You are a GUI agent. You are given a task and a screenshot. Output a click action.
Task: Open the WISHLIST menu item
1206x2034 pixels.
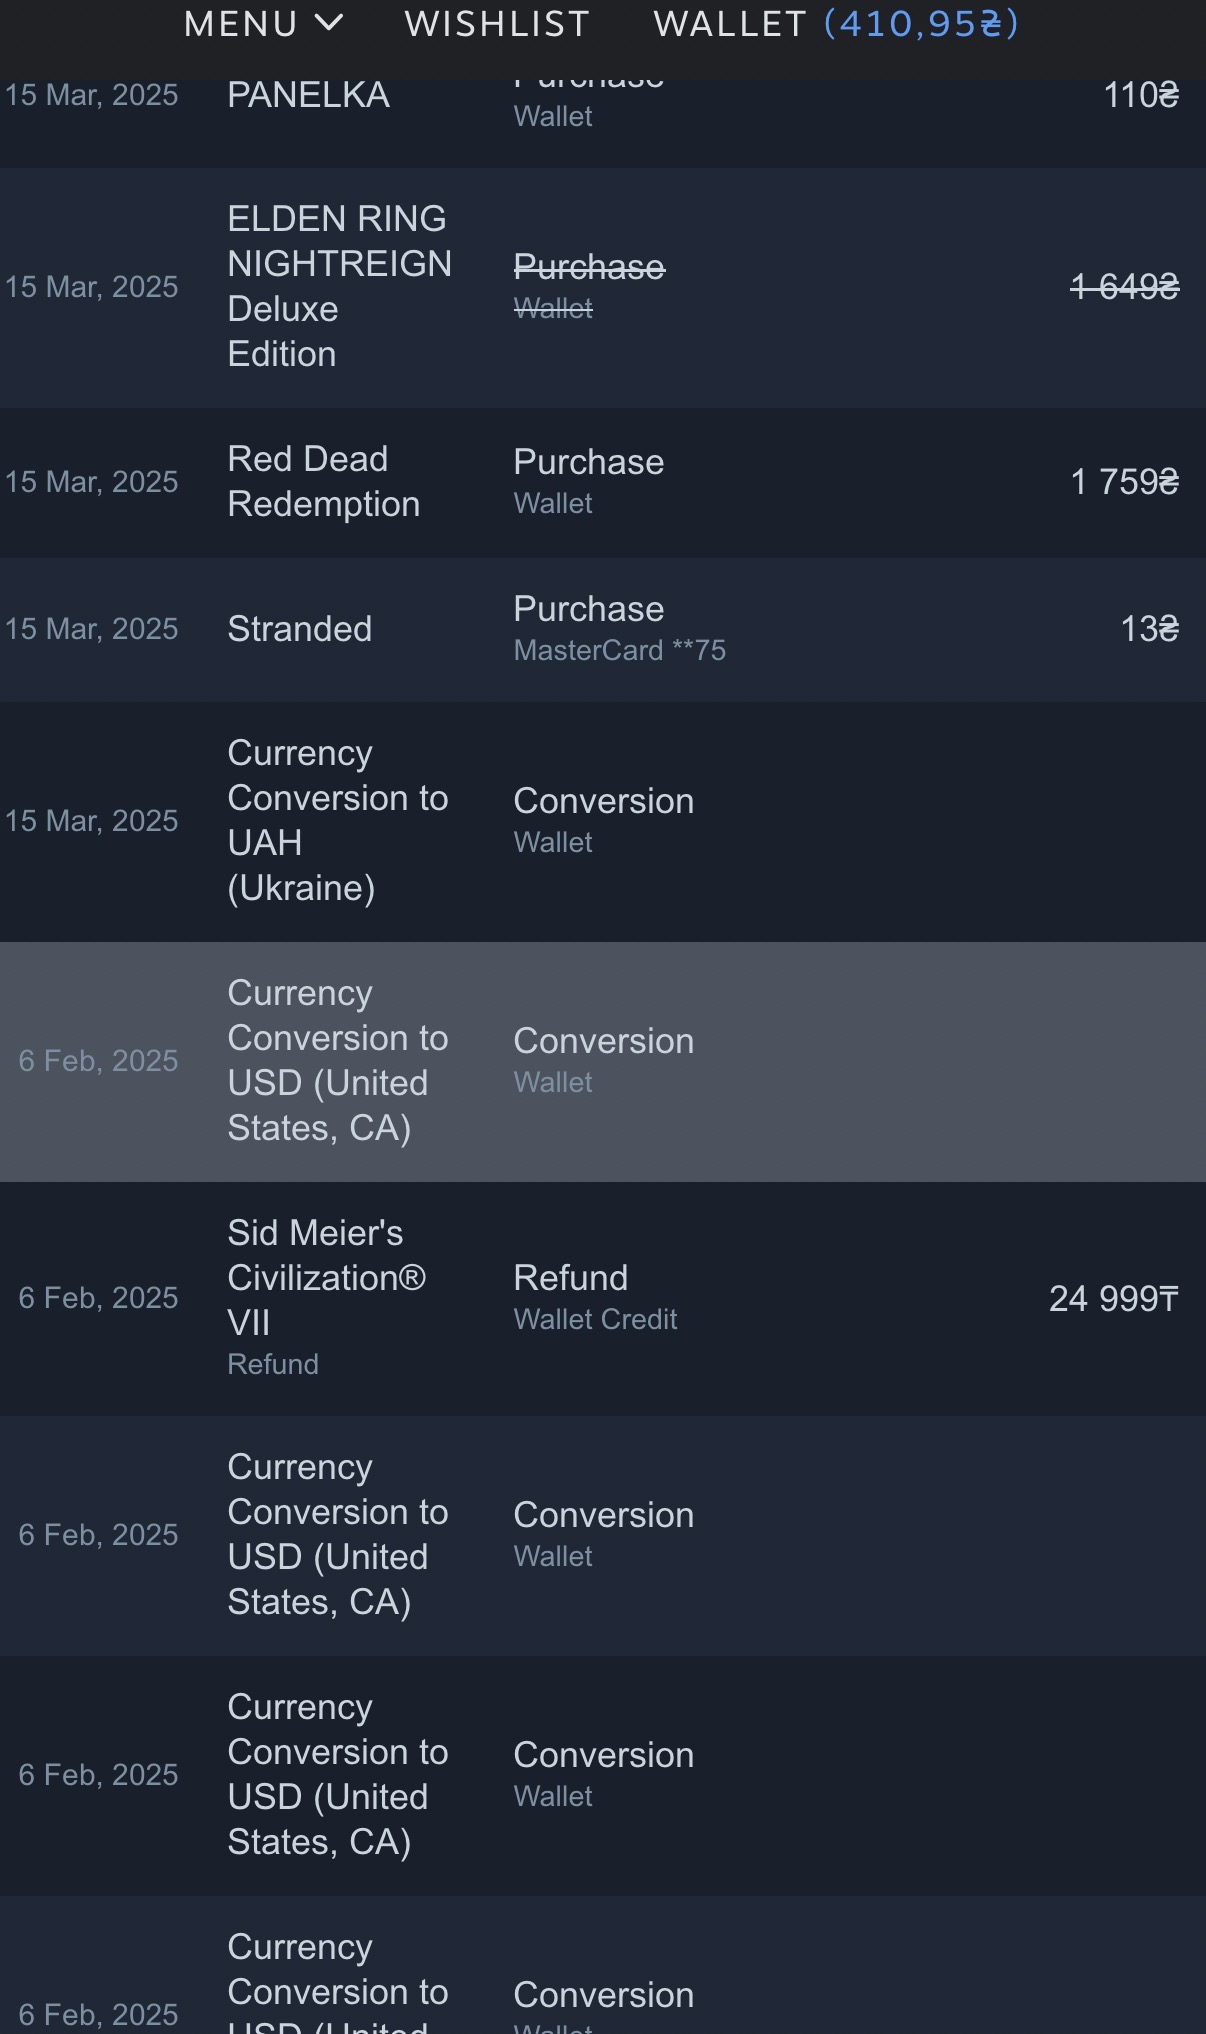coord(497,24)
